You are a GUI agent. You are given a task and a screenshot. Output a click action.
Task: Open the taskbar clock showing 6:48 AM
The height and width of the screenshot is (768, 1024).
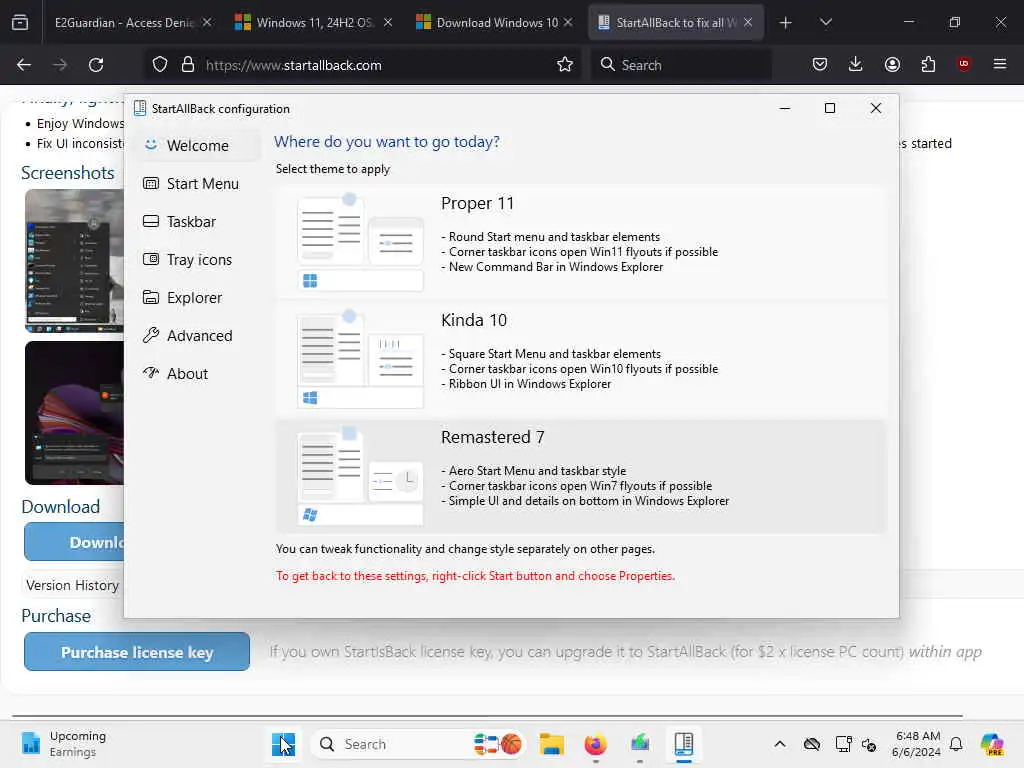pos(916,744)
